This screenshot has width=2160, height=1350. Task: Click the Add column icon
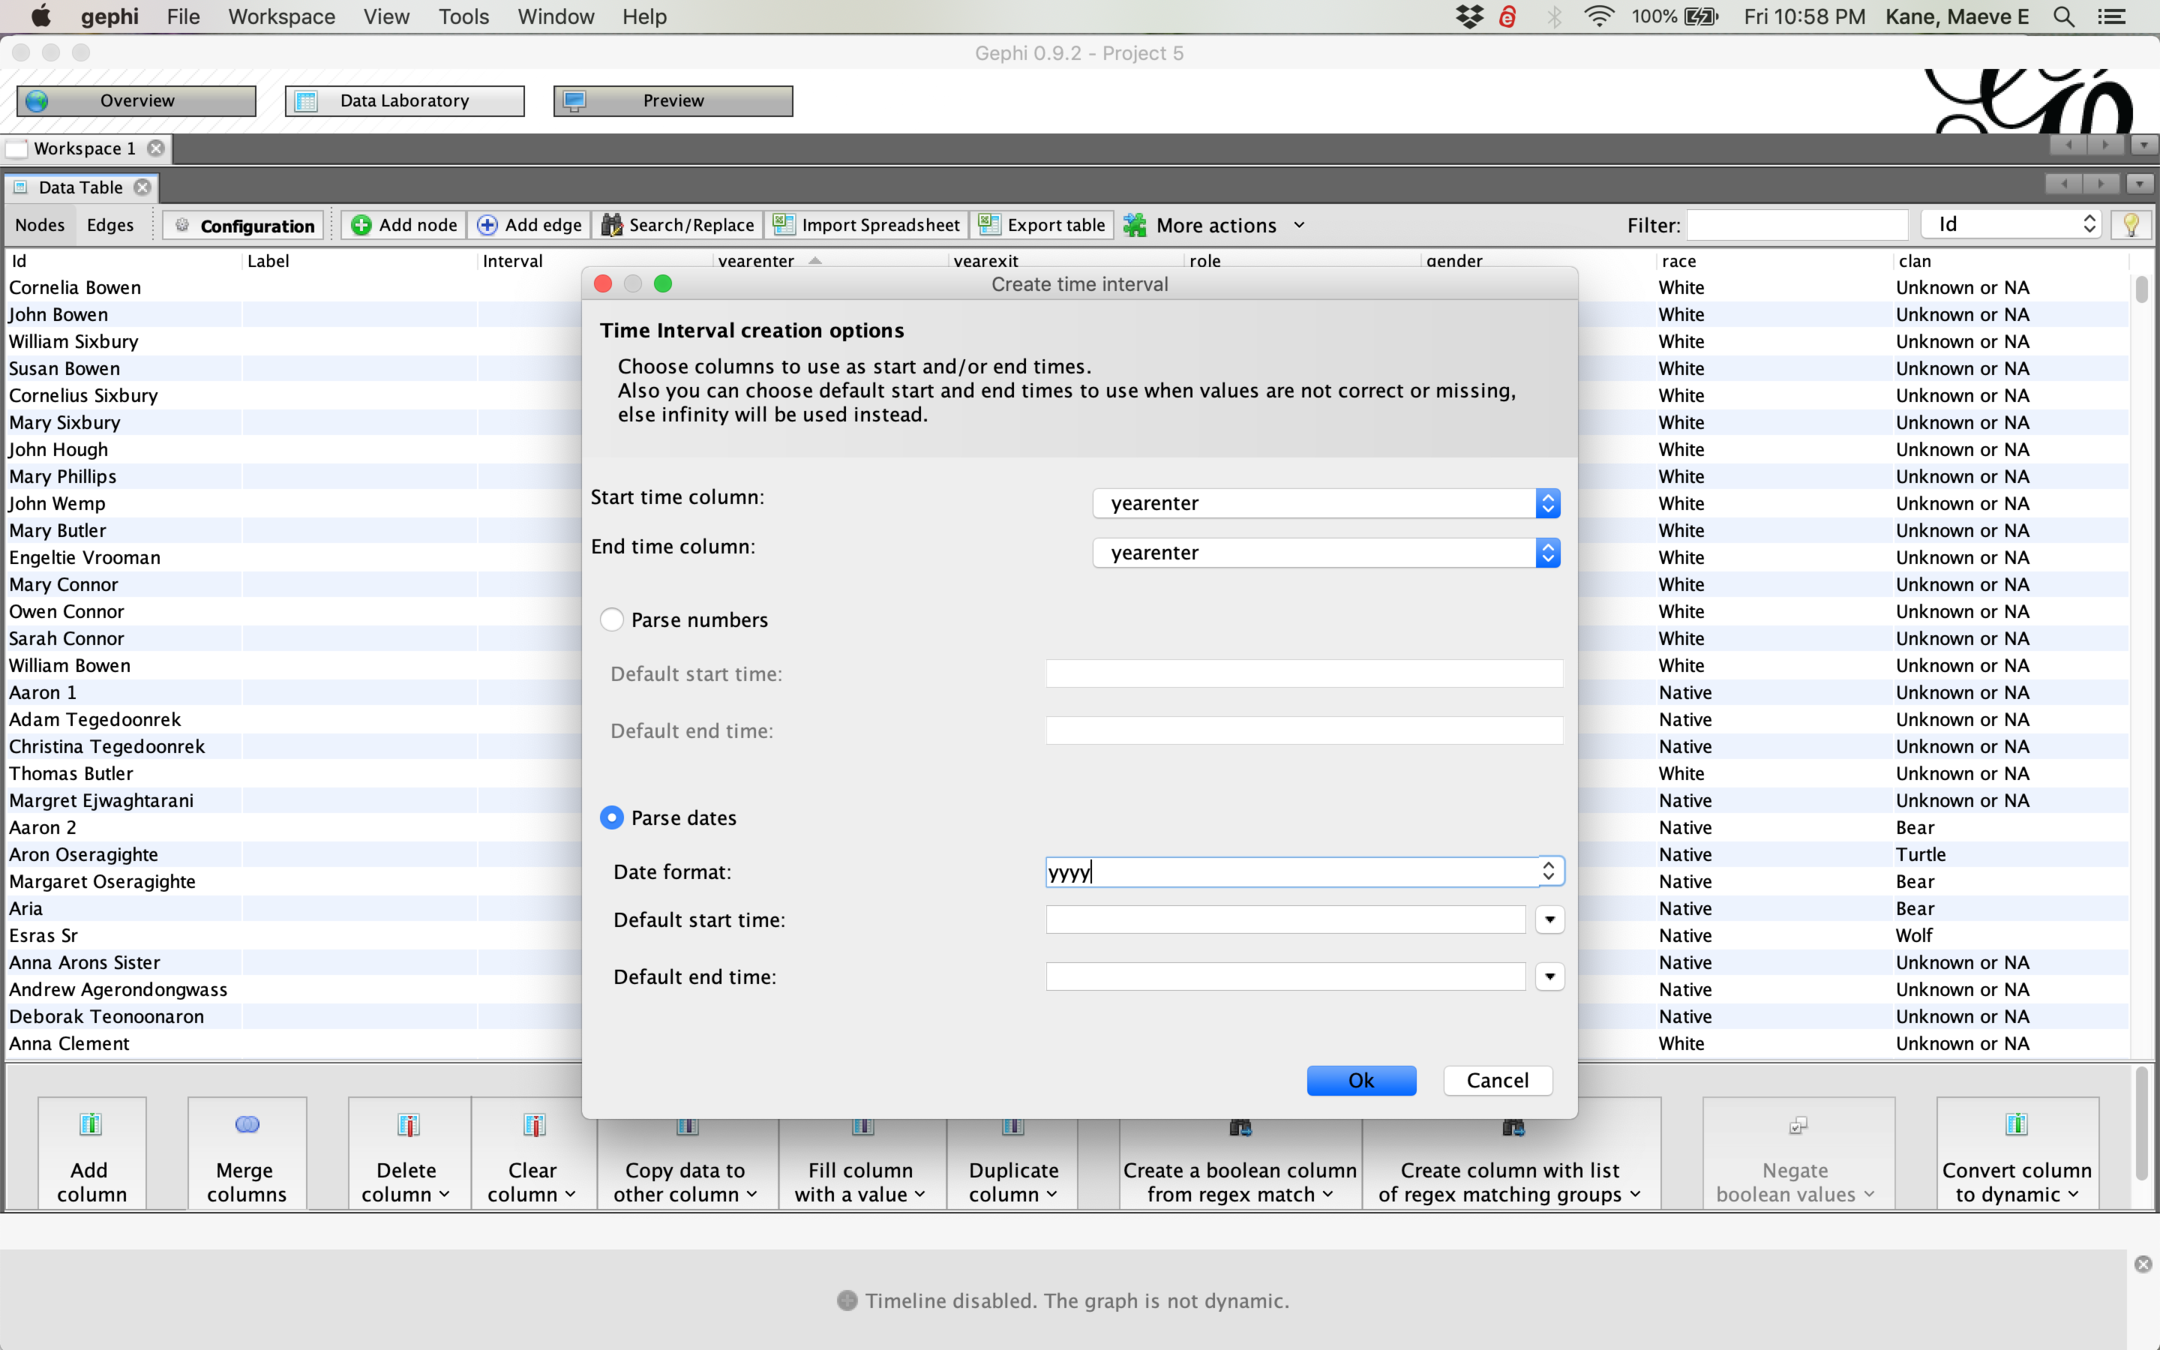(91, 1125)
